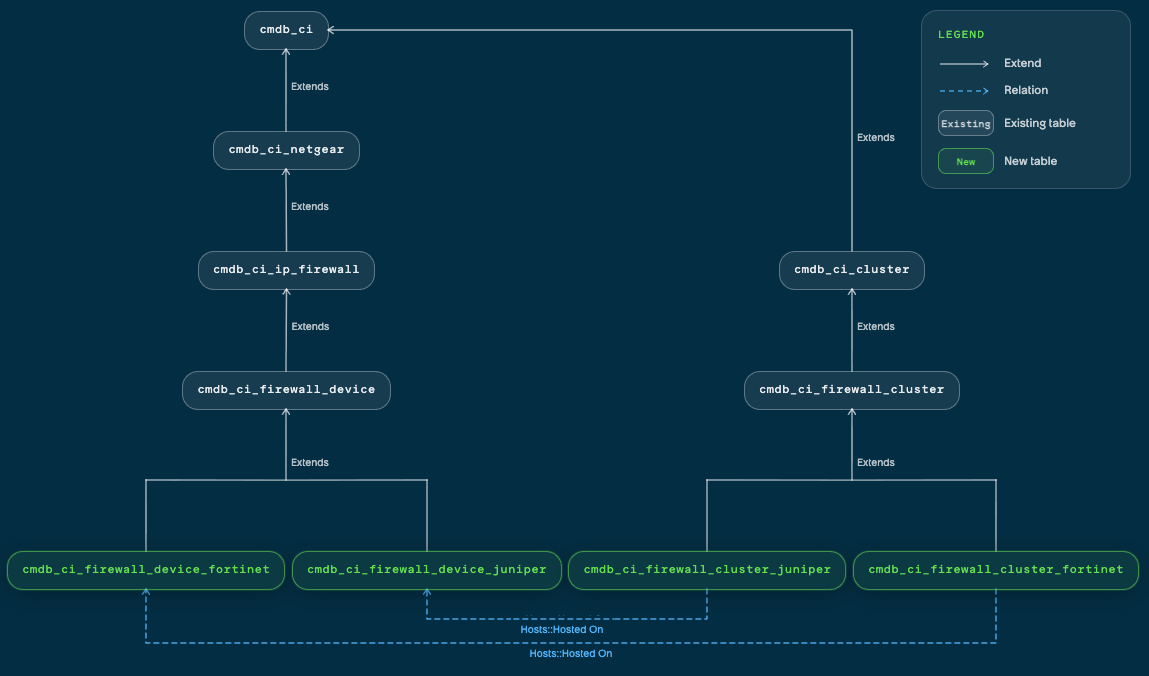Select the cmdb_ci_firewall_device table node
Image resolution: width=1149 pixels, height=676 pixels.
tap(286, 390)
